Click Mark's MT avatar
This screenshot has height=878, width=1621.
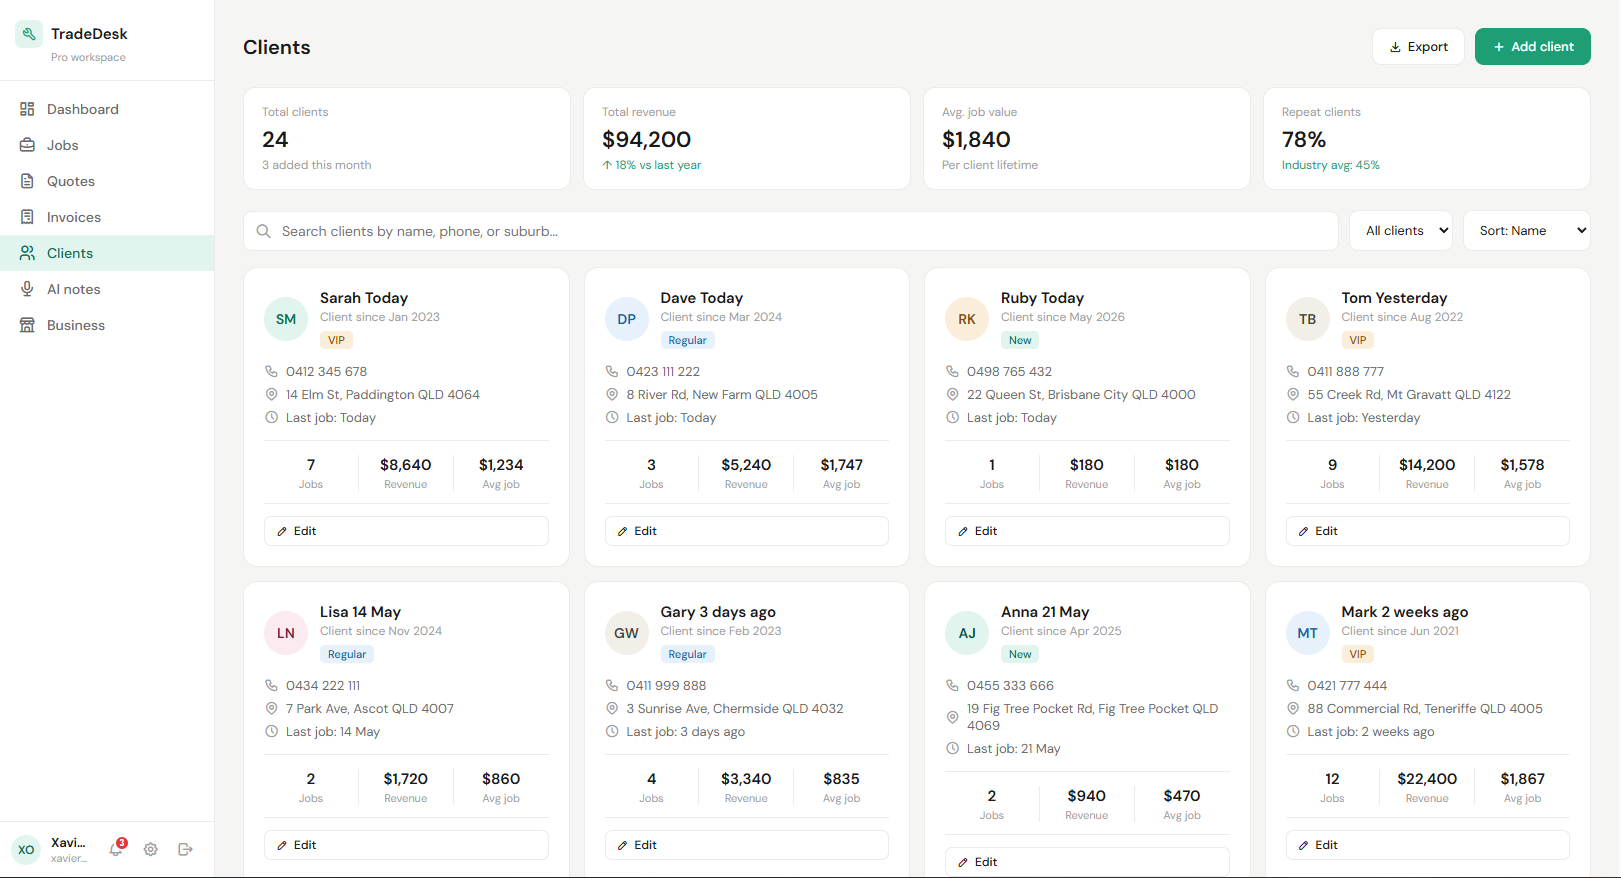[1307, 633]
